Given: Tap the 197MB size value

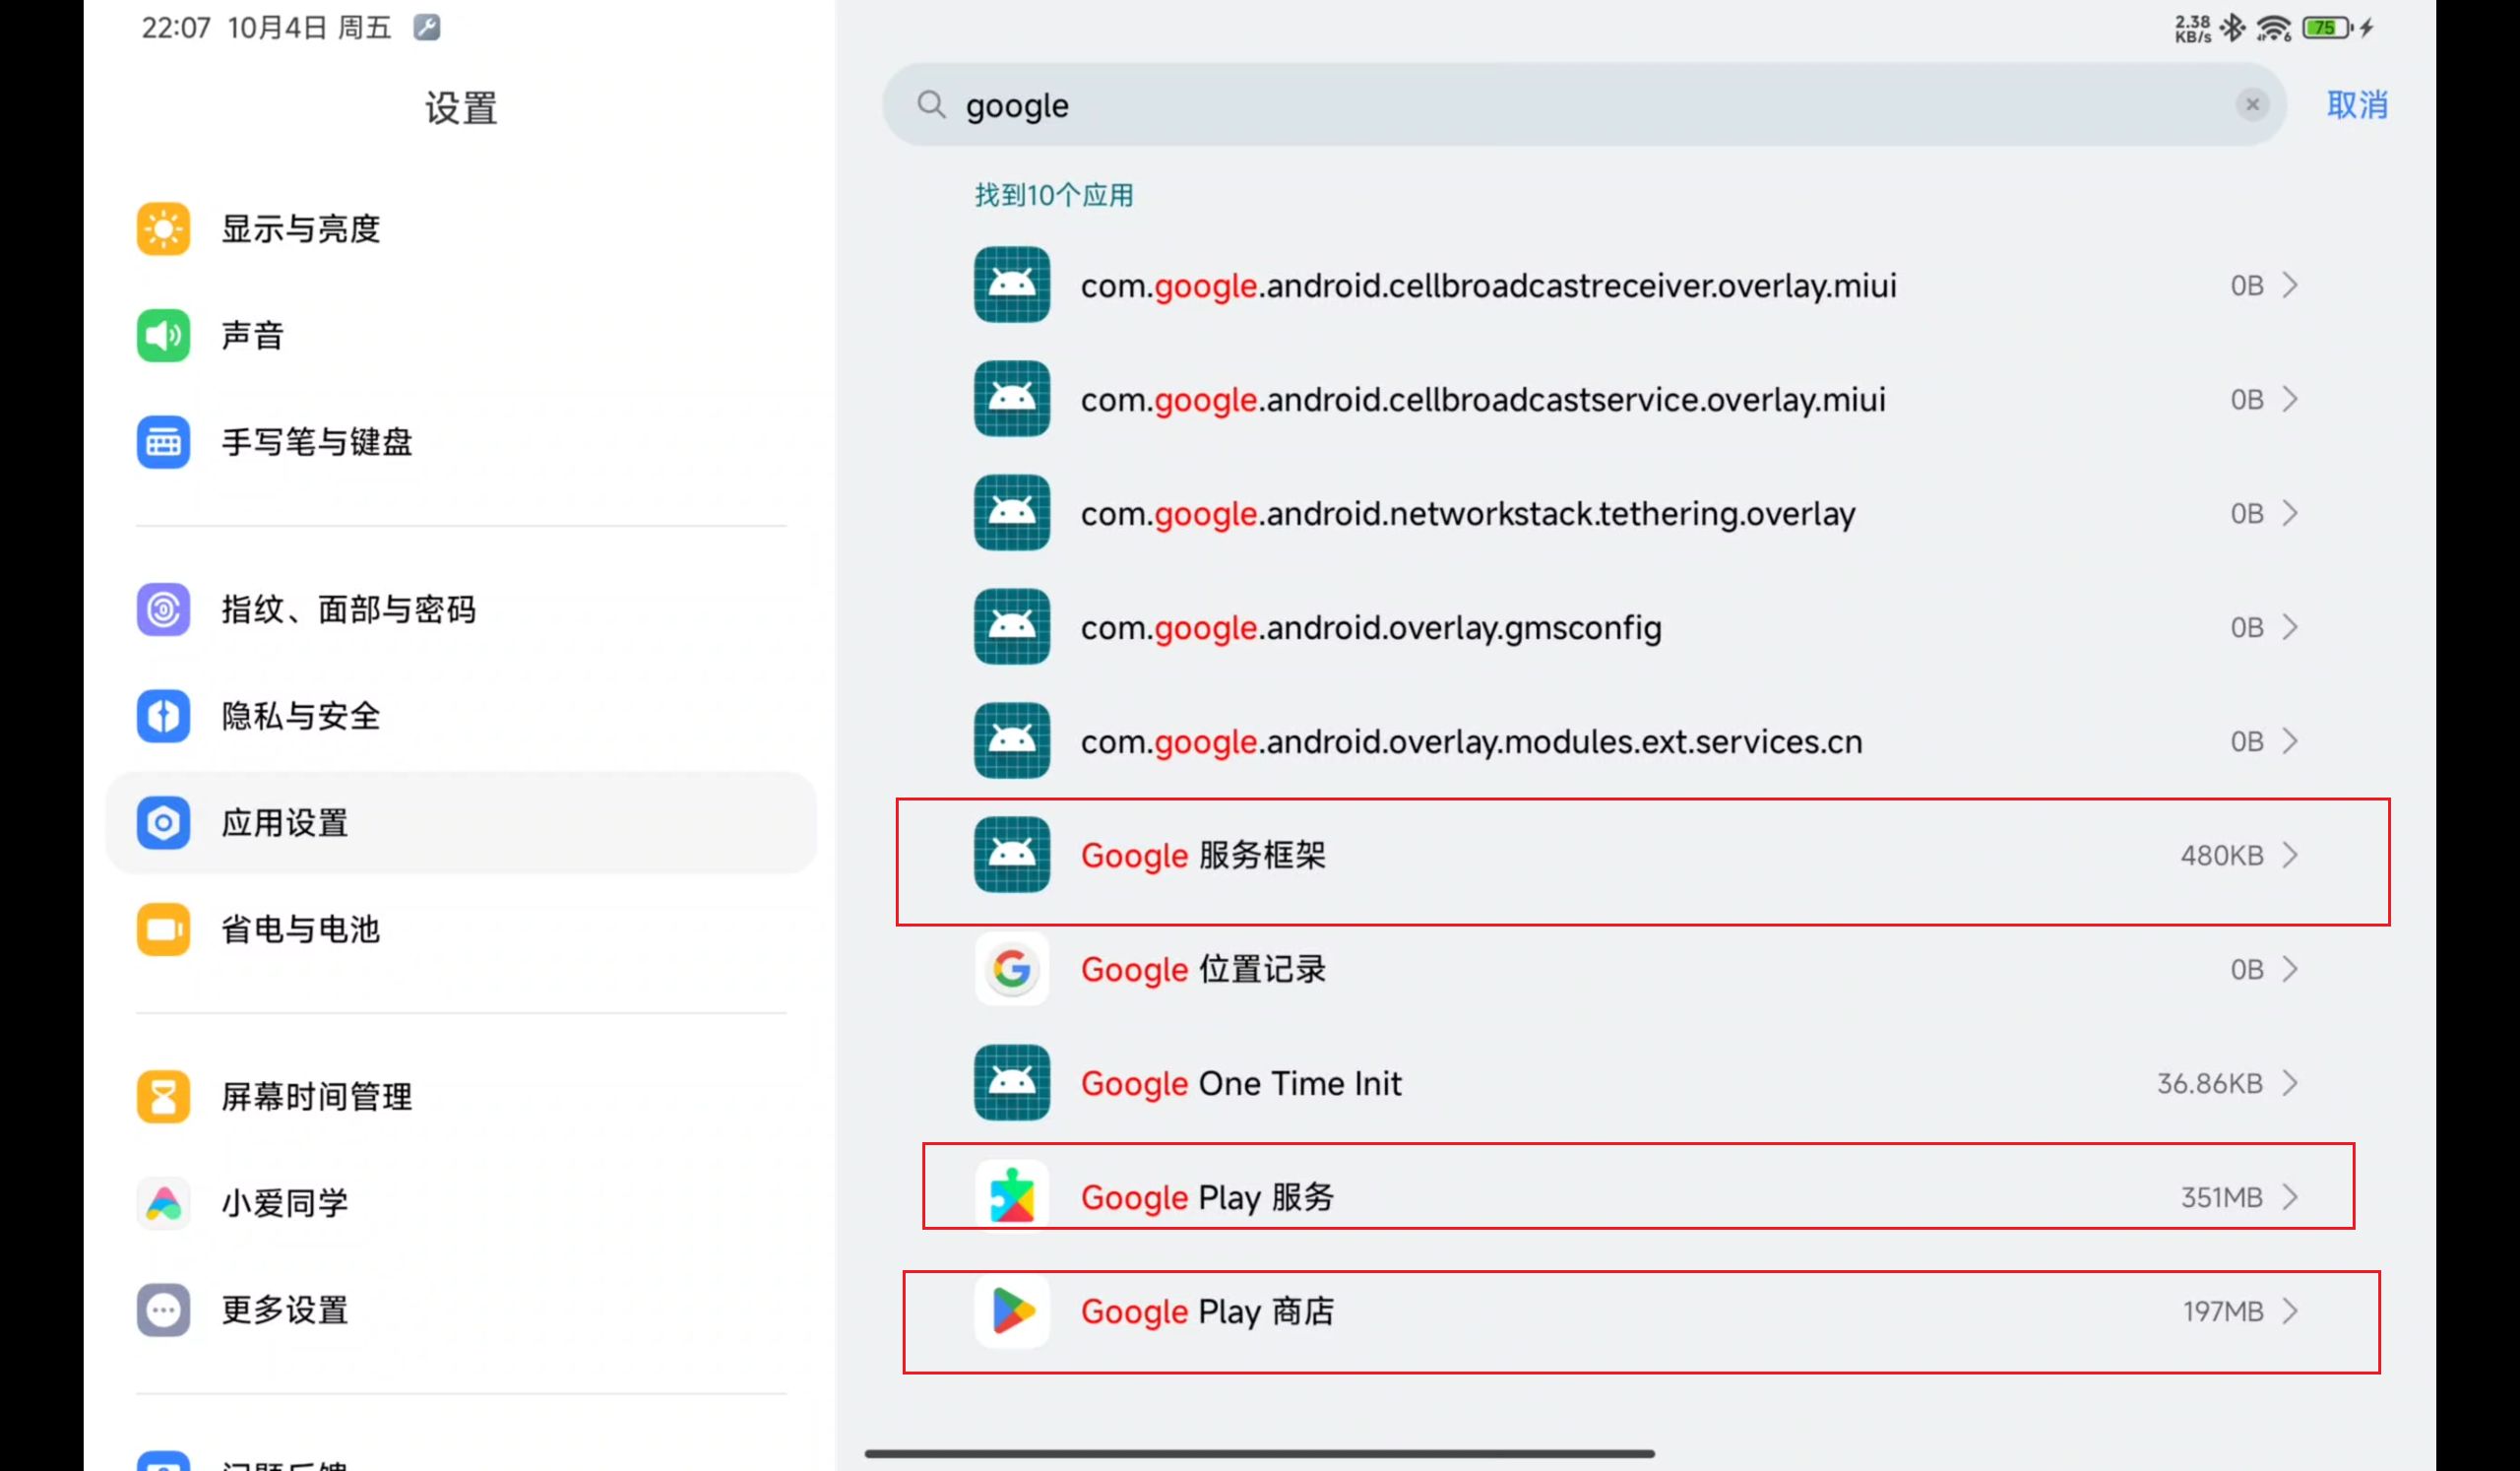Looking at the screenshot, I should [2222, 1311].
